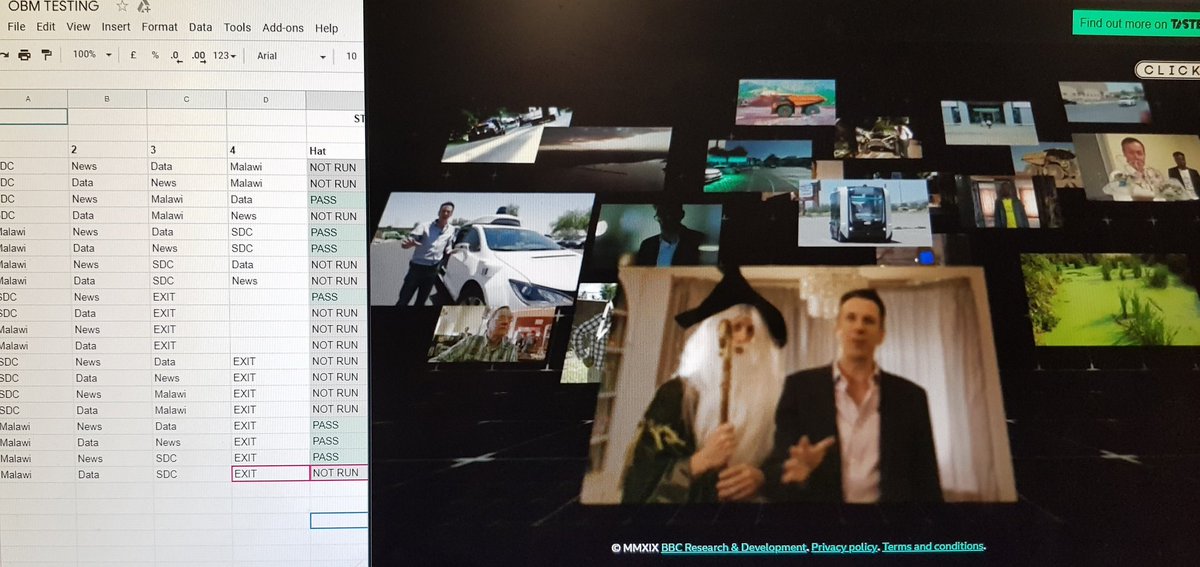Image resolution: width=1200 pixels, height=567 pixels.
Task: Click the add-to-Drive icon beside the title
Action: click(x=144, y=6)
